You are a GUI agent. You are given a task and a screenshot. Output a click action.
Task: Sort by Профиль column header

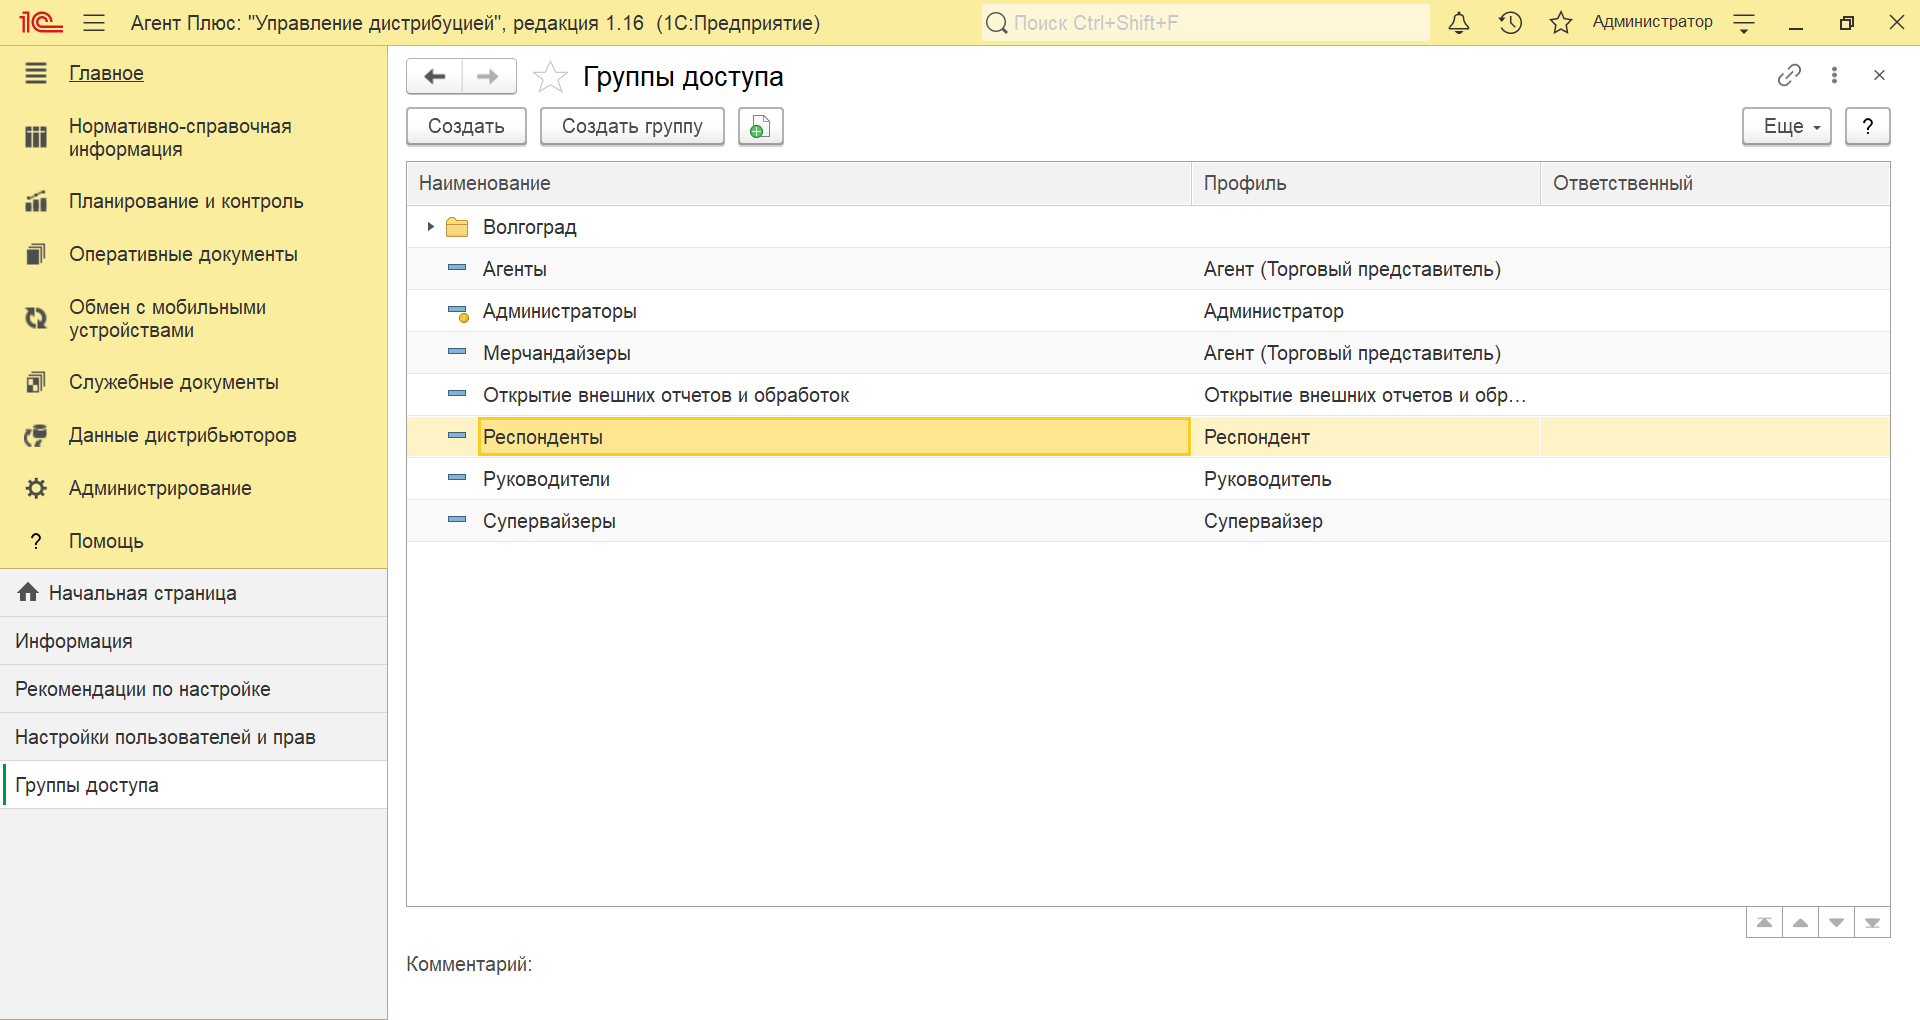(1365, 183)
